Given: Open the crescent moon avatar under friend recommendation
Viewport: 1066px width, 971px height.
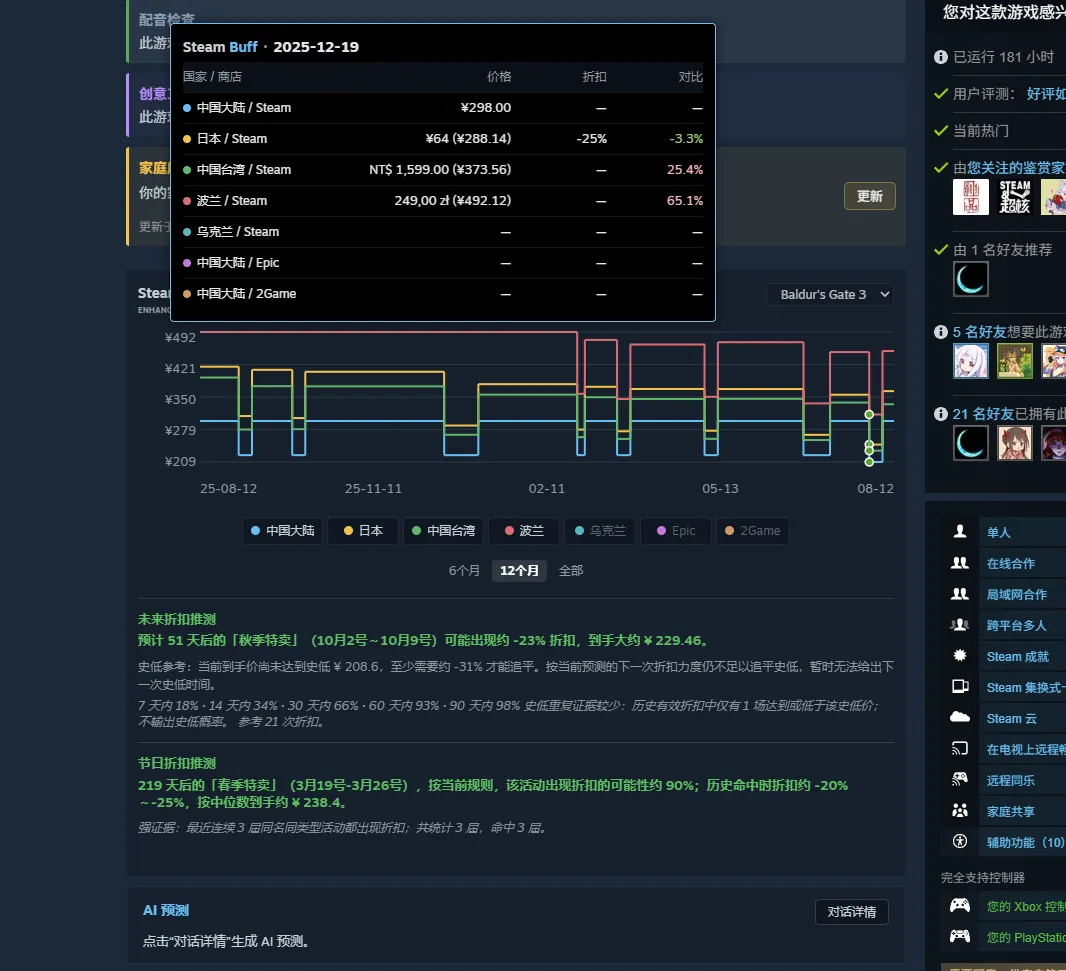Looking at the screenshot, I should click(x=970, y=279).
